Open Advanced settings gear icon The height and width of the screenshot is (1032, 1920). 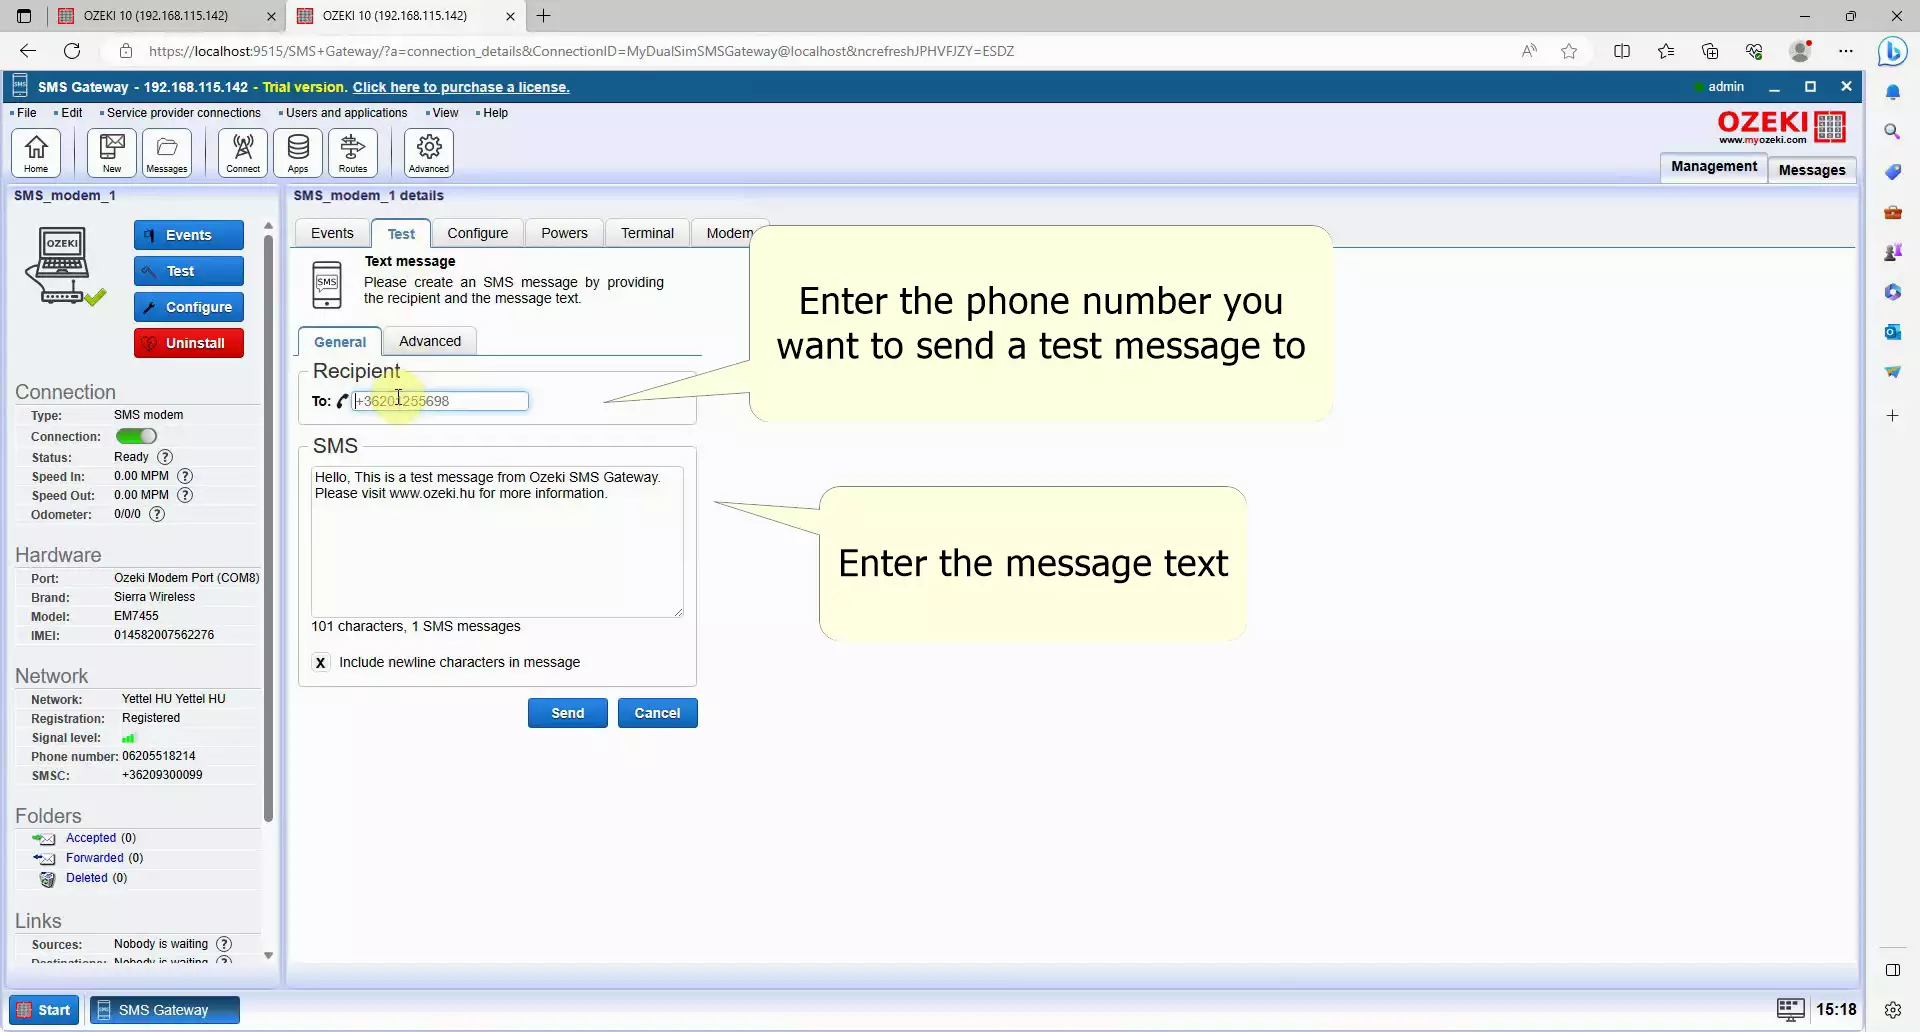click(429, 153)
